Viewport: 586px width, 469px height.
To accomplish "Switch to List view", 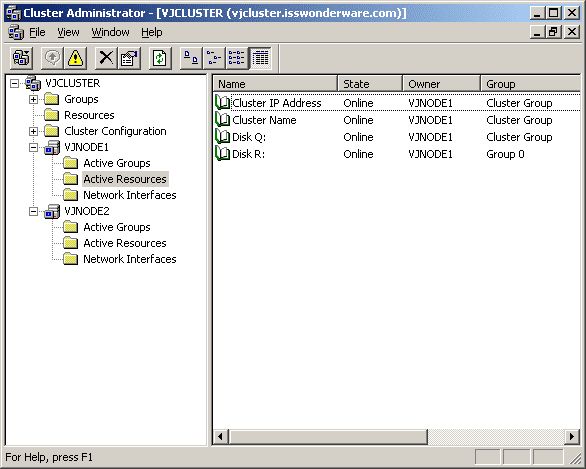I will click(x=237, y=58).
